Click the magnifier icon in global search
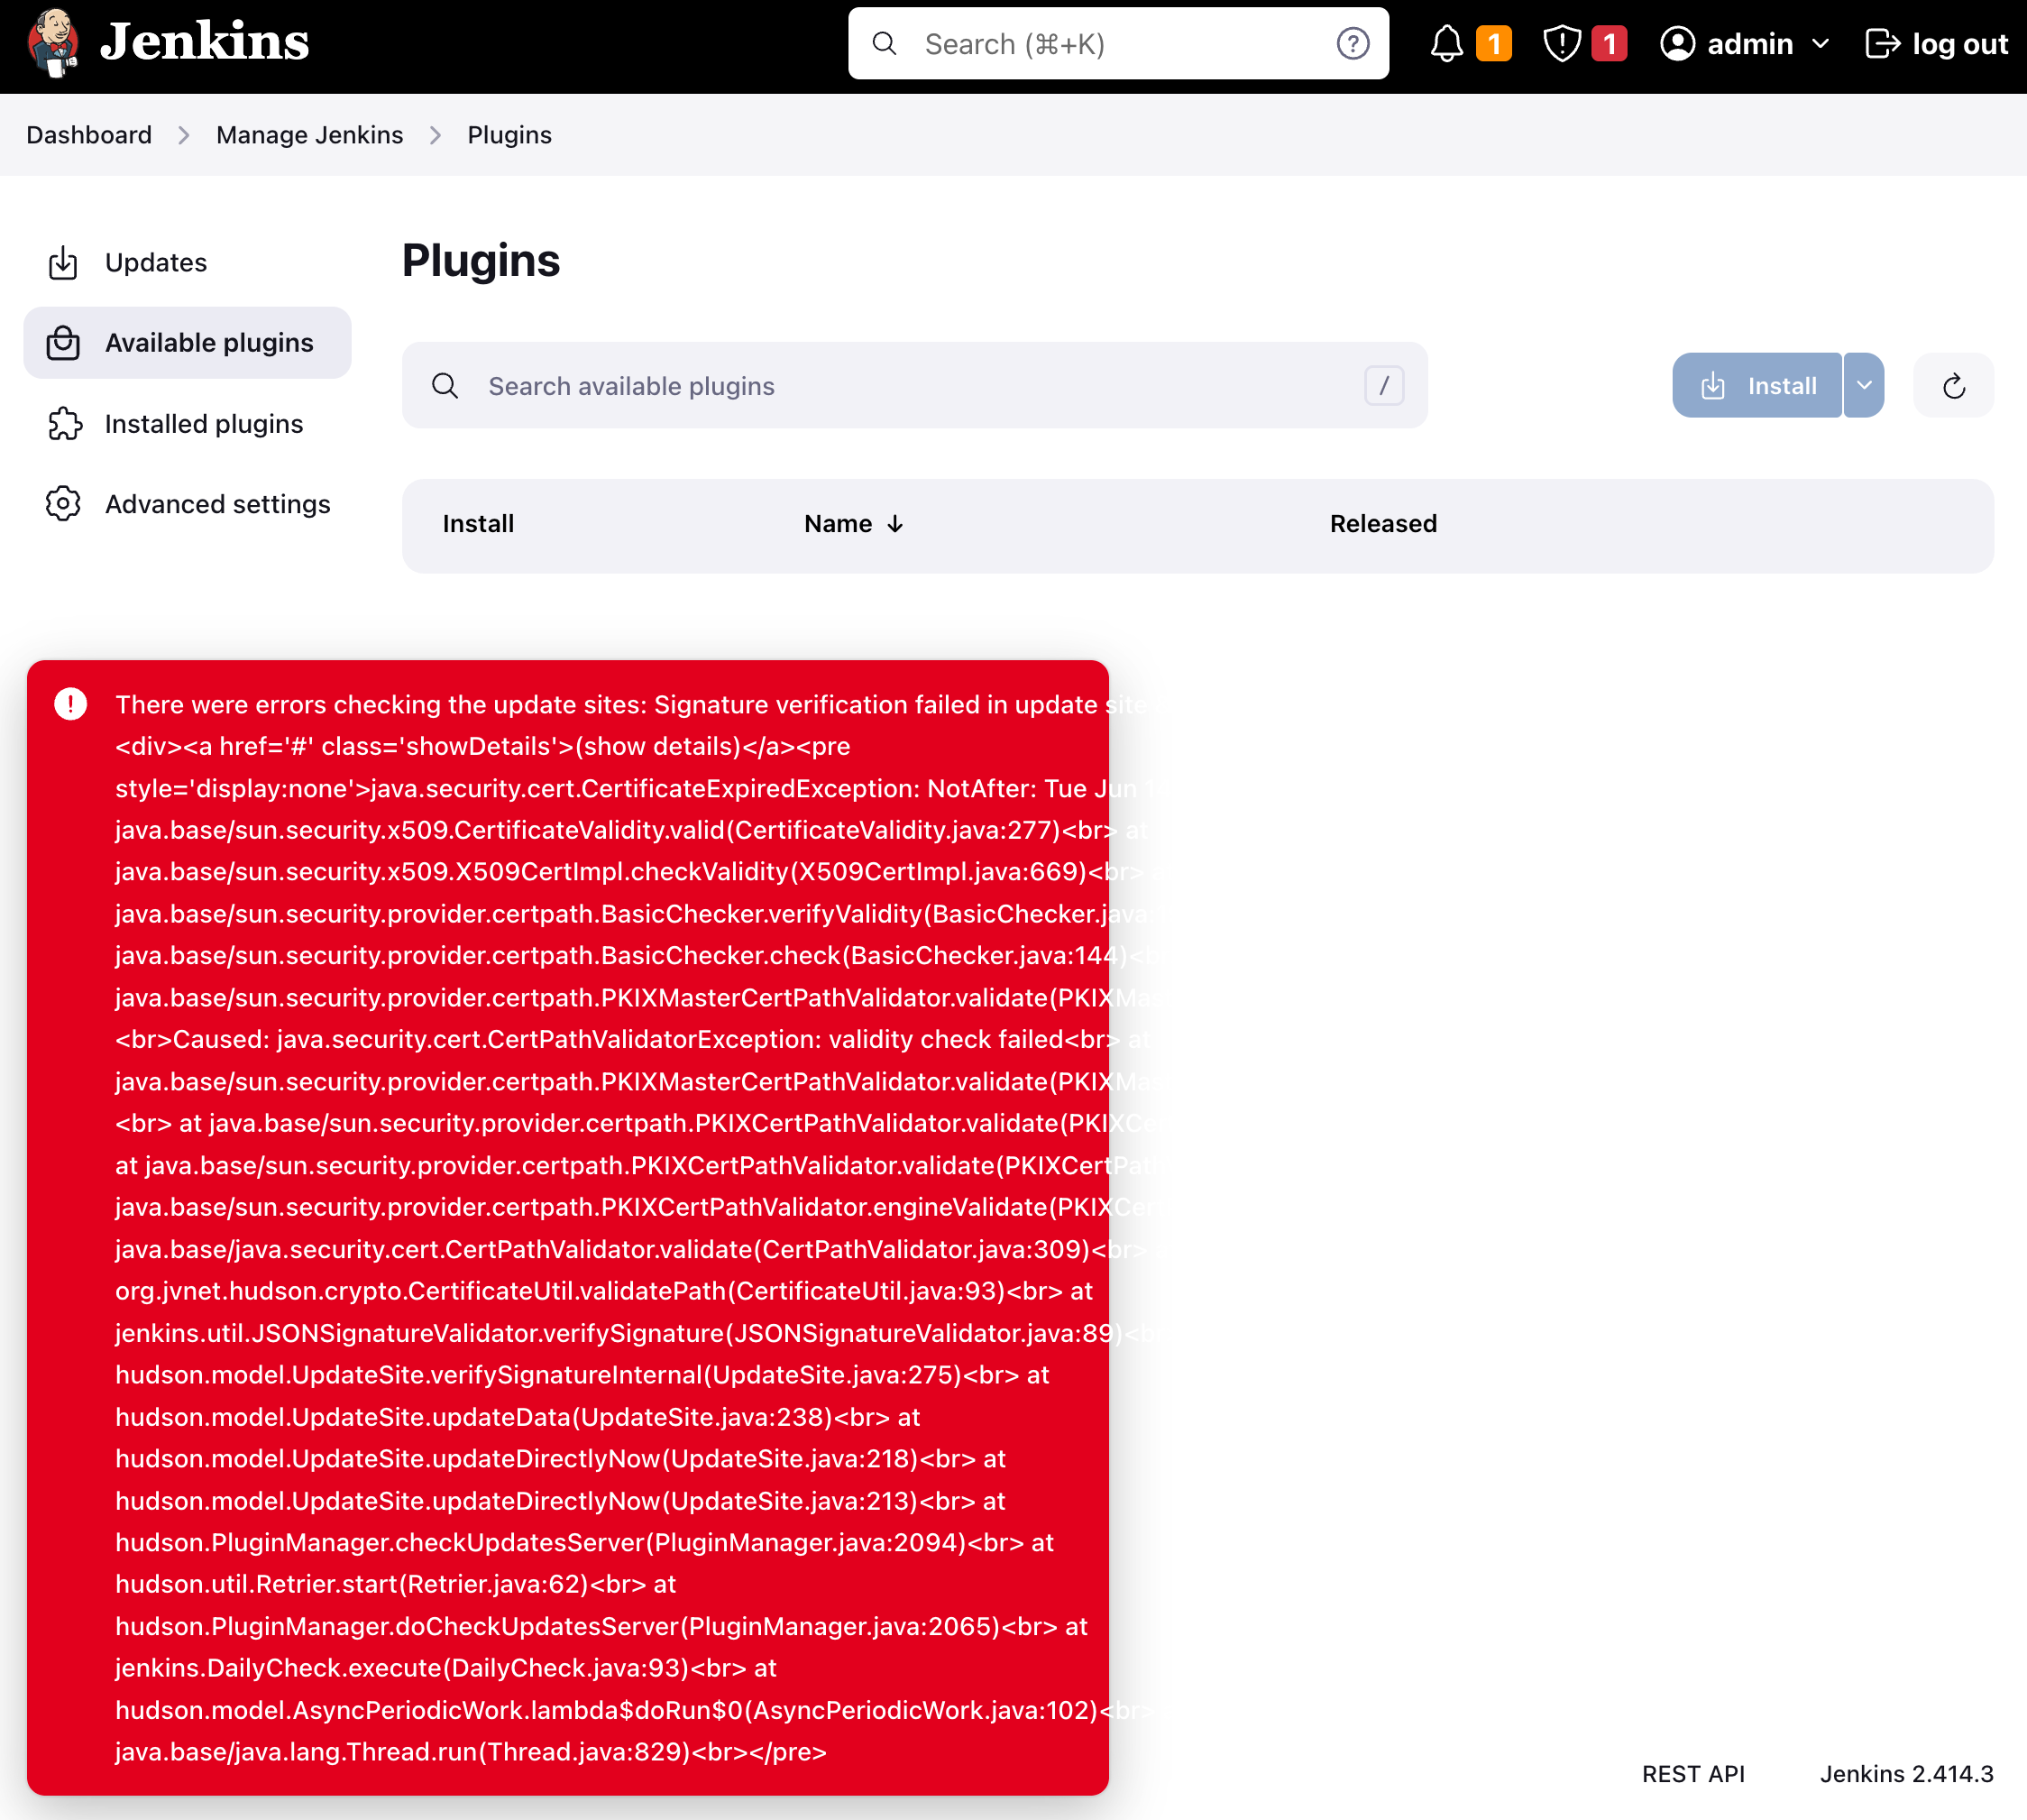The height and width of the screenshot is (1820, 2027). pos(884,44)
